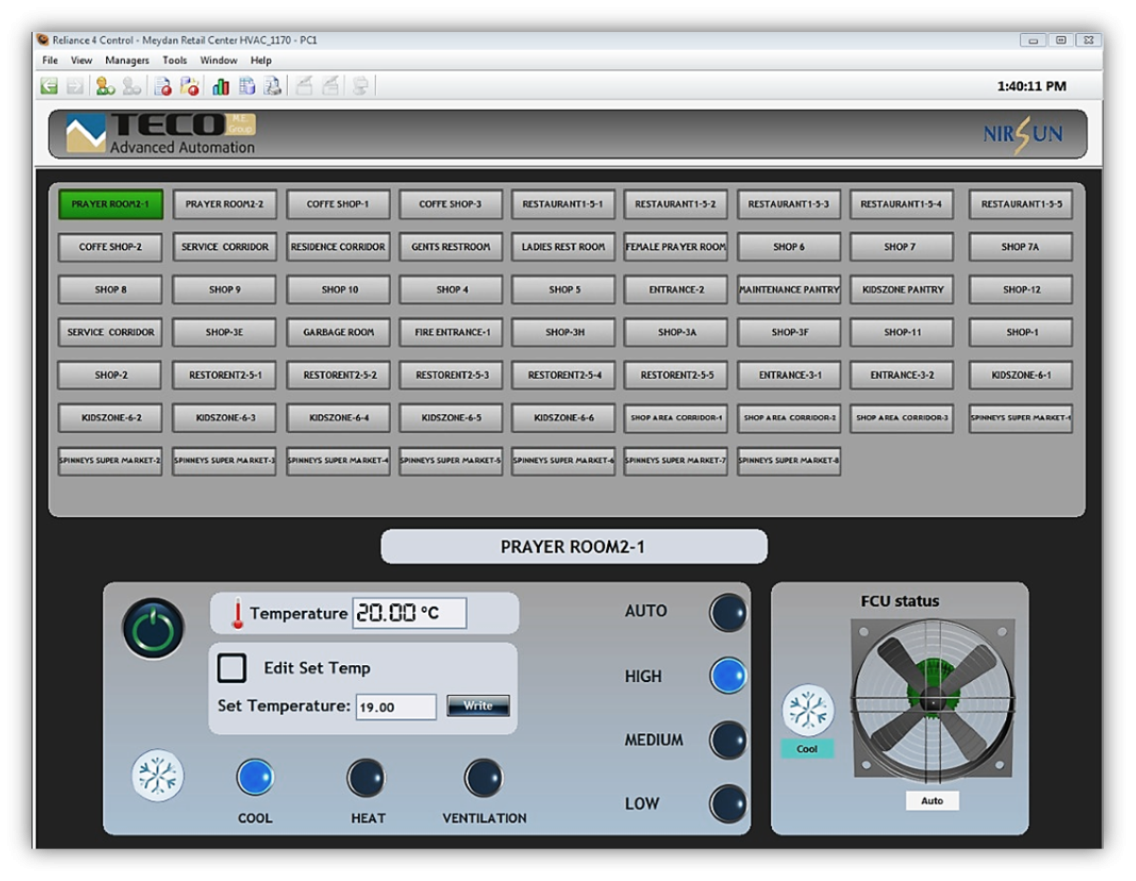Select the GARBAGE ROOM zone button
Screen dimensions: 1136x881
click(339, 332)
